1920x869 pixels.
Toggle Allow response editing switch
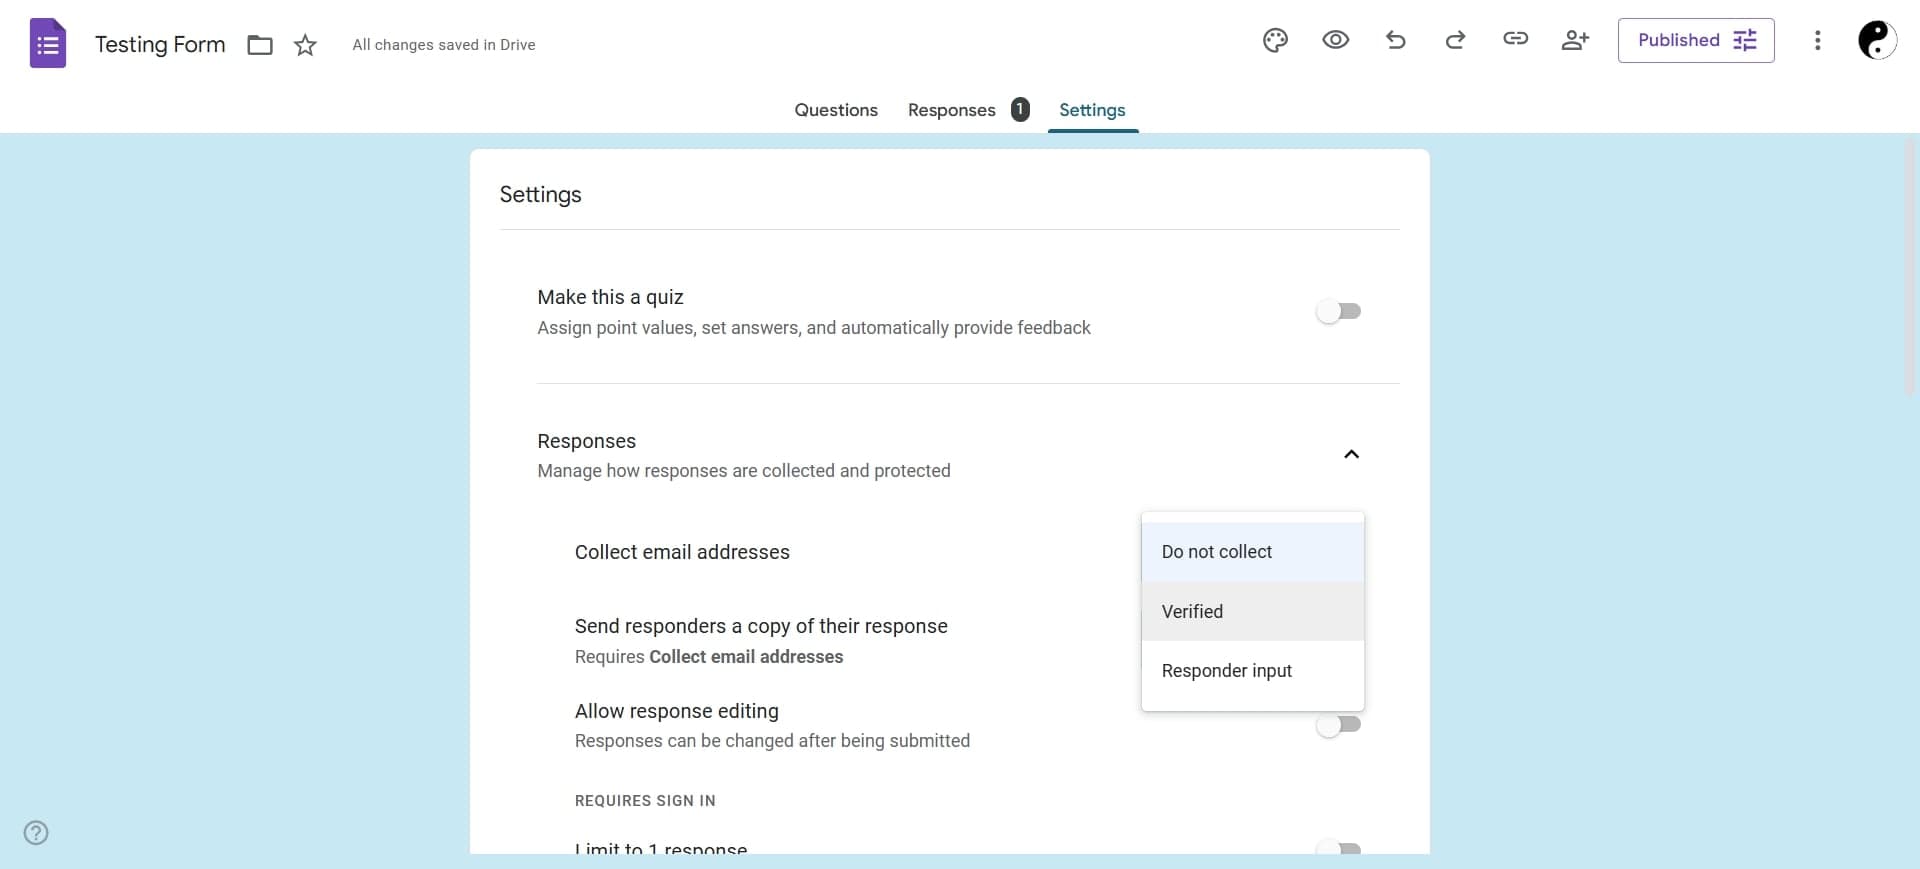(x=1338, y=725)
